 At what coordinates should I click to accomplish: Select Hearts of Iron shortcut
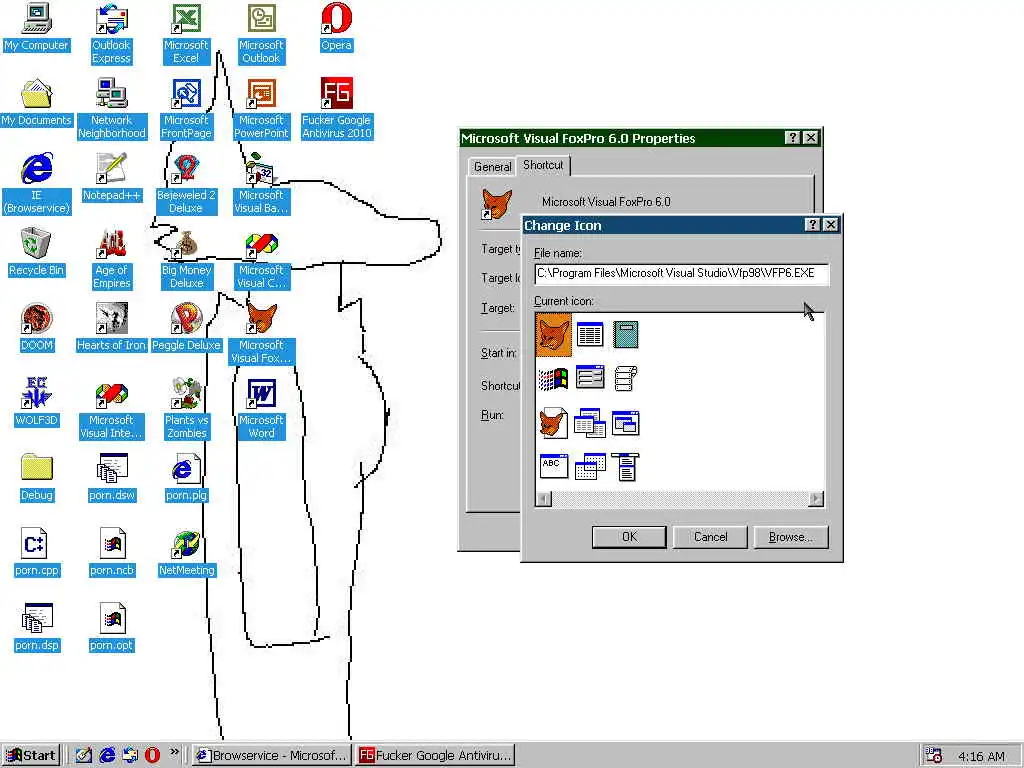pyautogui.click(x=112, y=328)
